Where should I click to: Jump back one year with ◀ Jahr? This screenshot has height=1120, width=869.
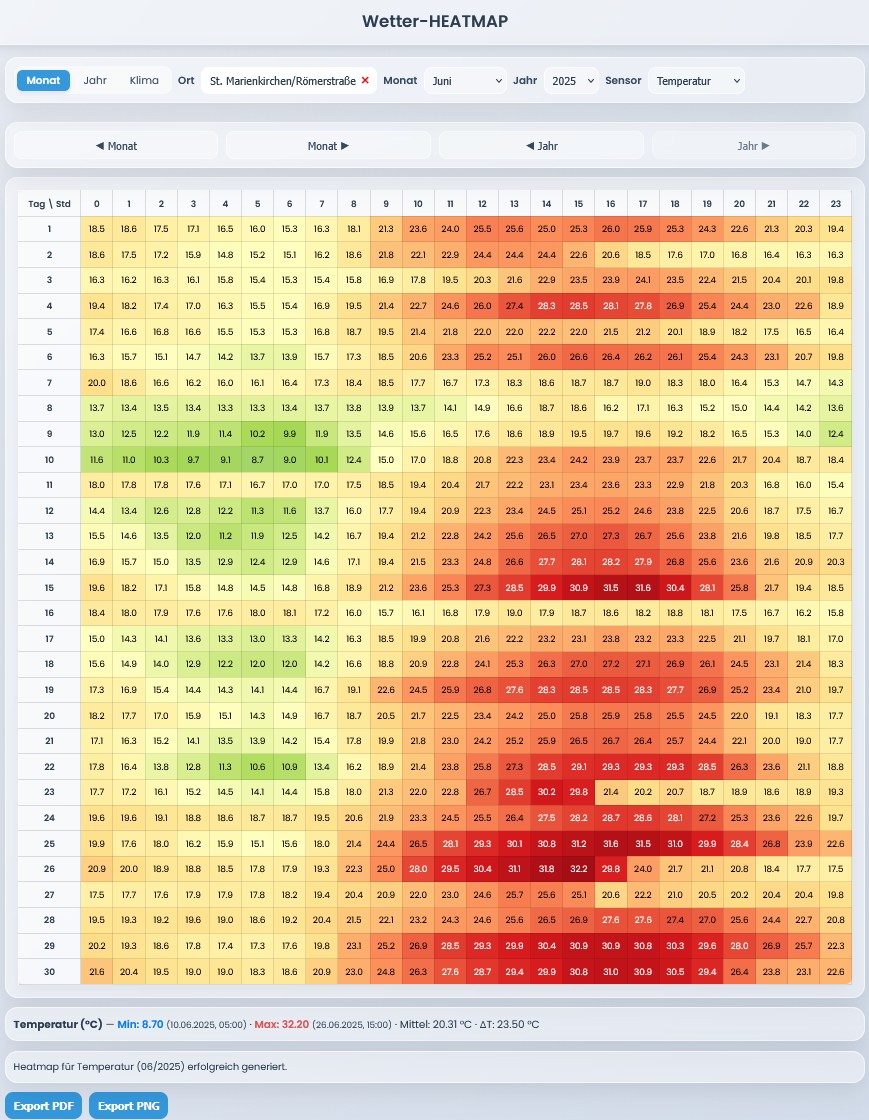tap(542, 145)
